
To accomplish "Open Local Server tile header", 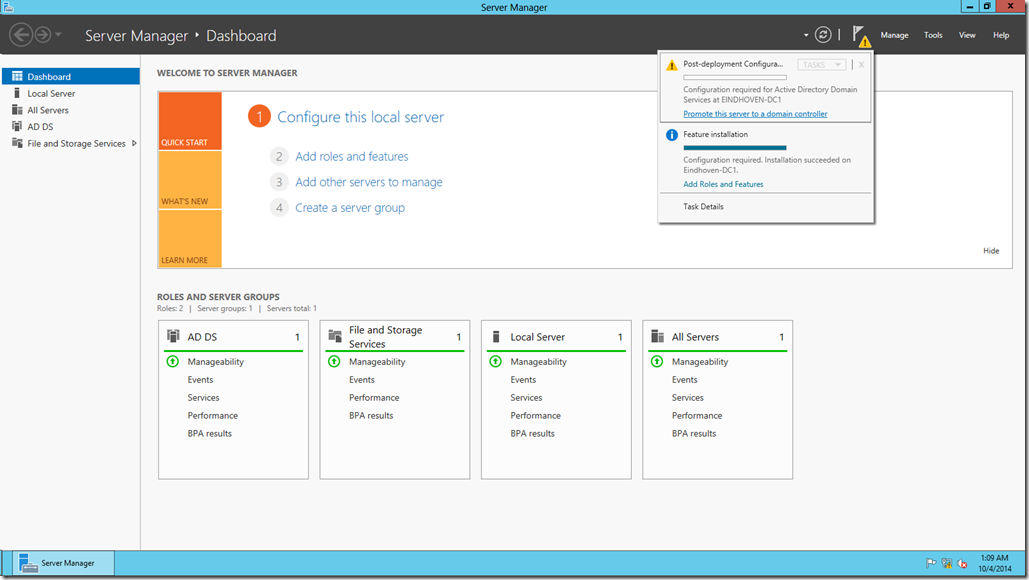I will pyautogui.click(x=556, y=337).
